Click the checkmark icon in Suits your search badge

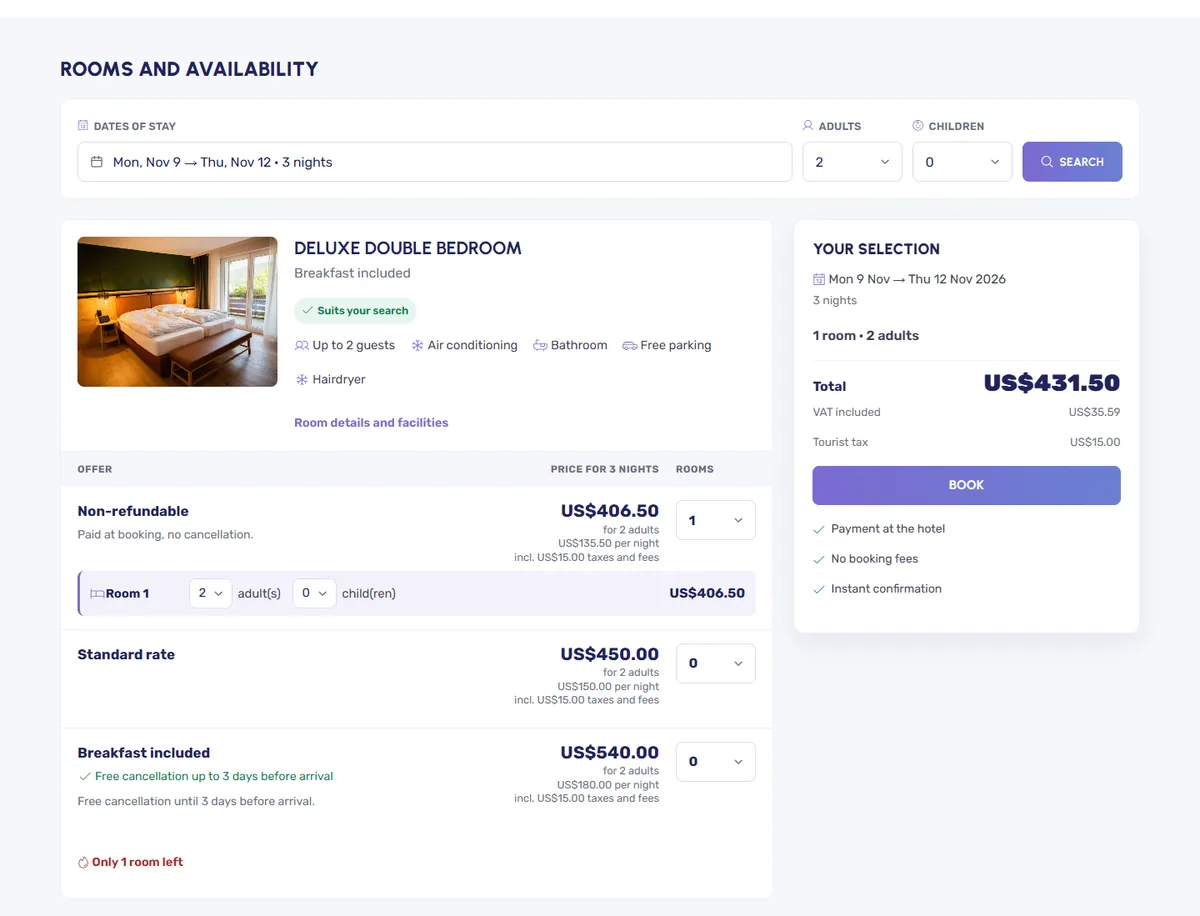coord(308,311)
